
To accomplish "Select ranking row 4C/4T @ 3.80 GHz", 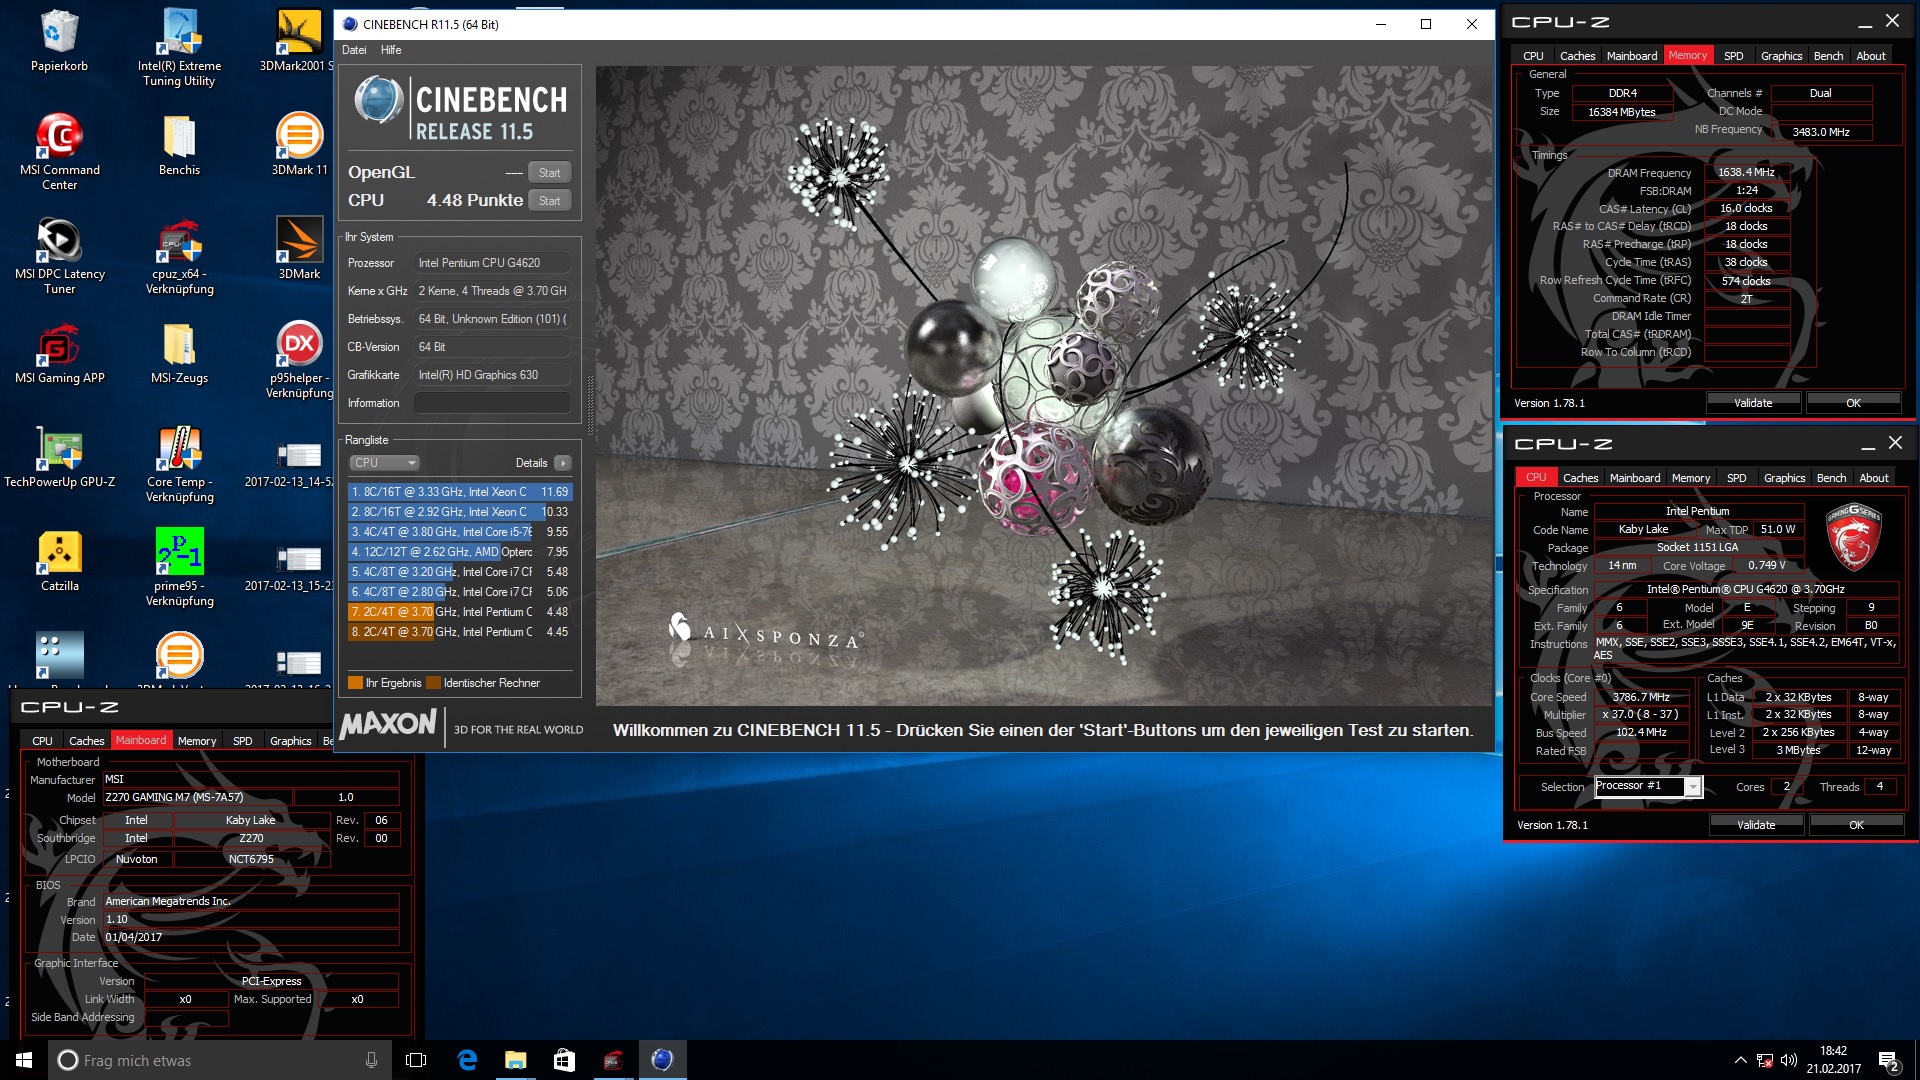I will point(460,532).
